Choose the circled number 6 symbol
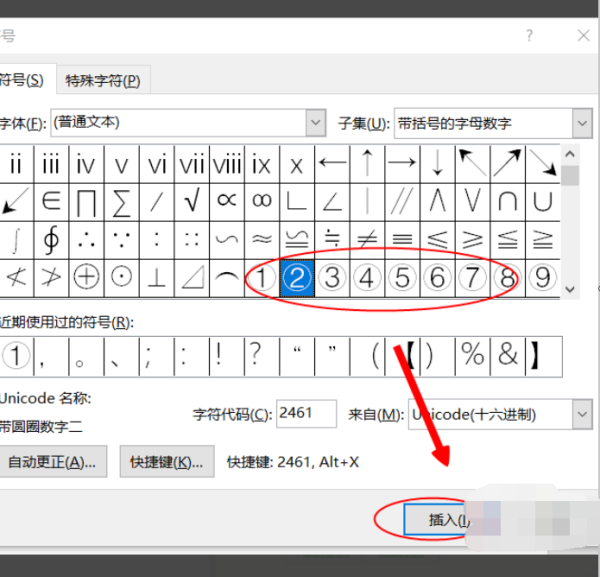Viewport: 600px width, 577px height. (x=438, y=278)
